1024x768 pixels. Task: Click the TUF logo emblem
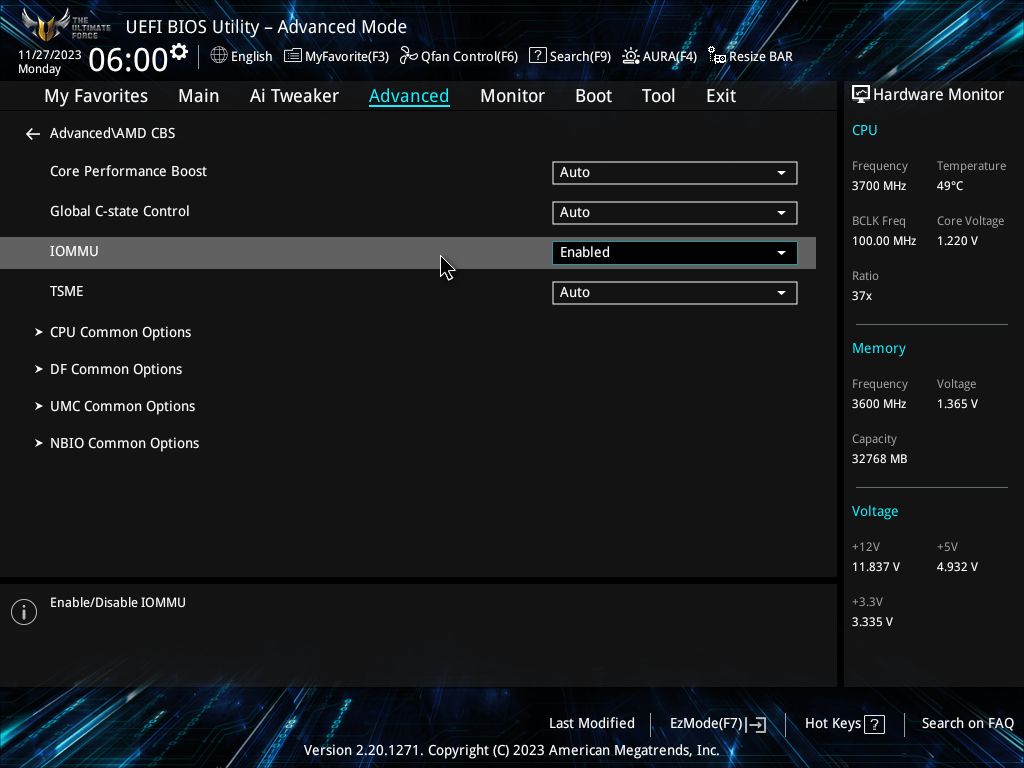pyautogui.click(x=46, y=25)
